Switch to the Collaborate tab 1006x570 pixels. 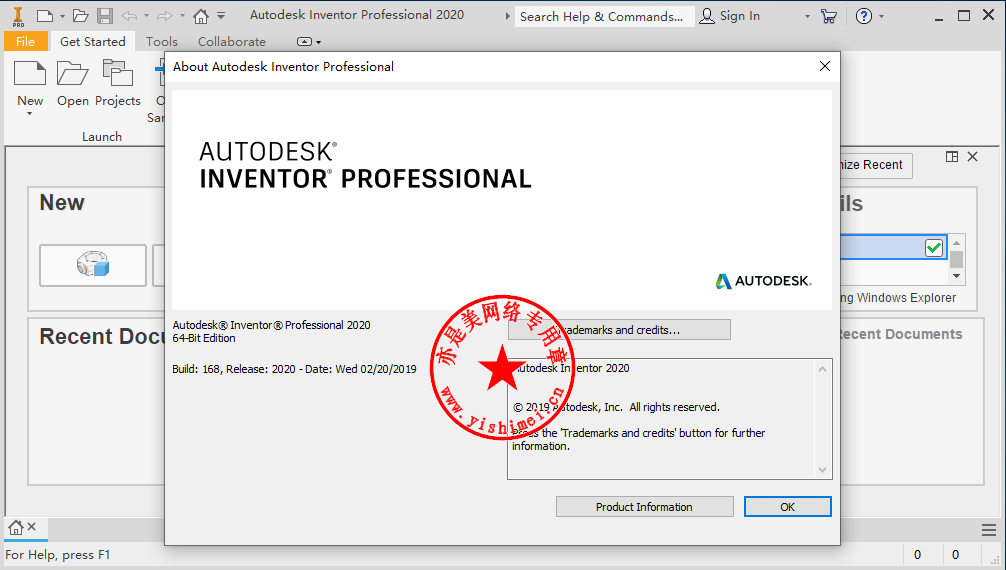click(232, 41)
